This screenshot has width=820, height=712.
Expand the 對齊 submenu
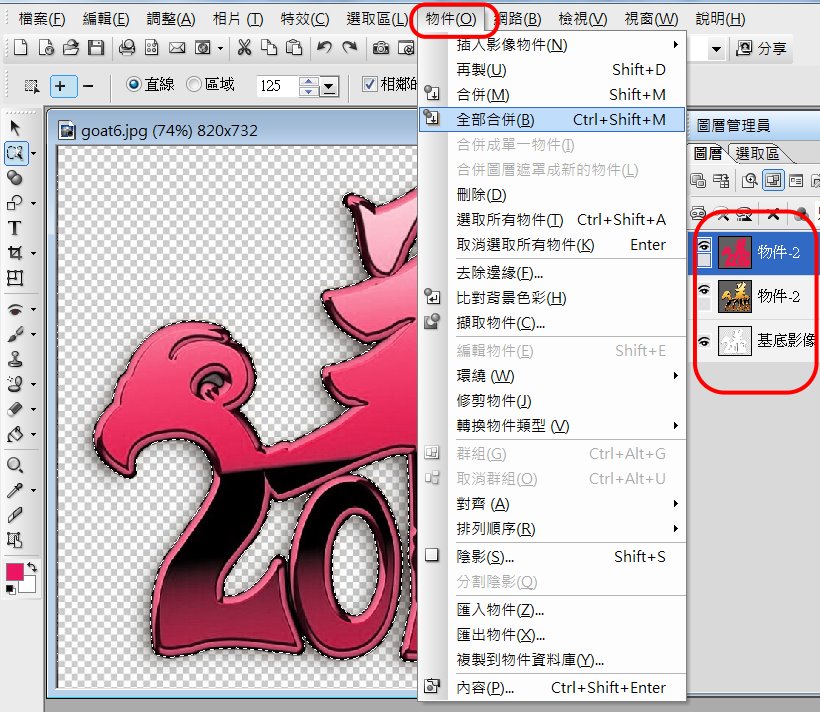click(x=676, y=503)
